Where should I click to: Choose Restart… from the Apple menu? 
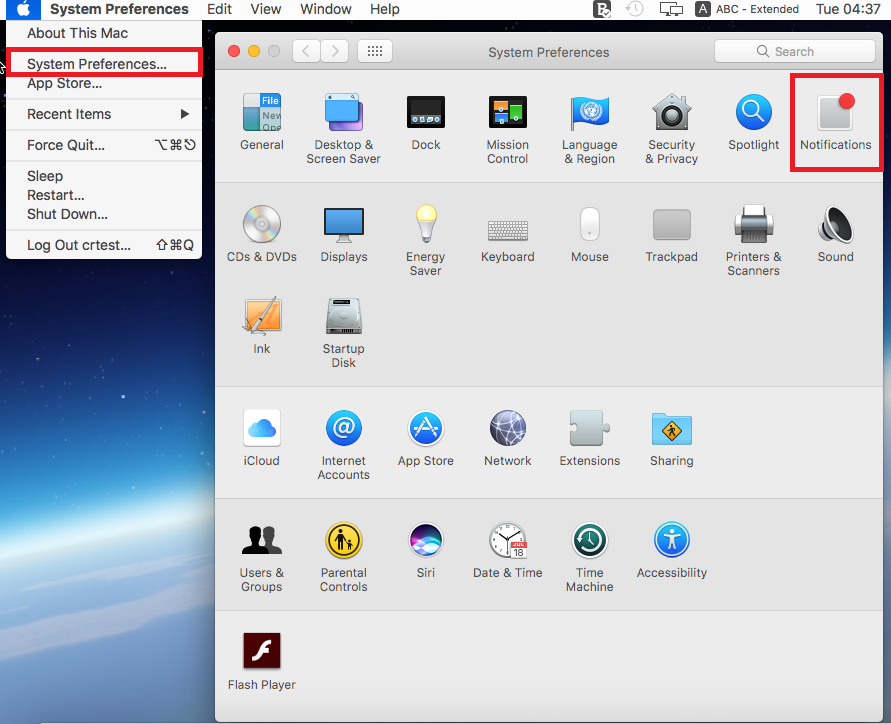104,195
